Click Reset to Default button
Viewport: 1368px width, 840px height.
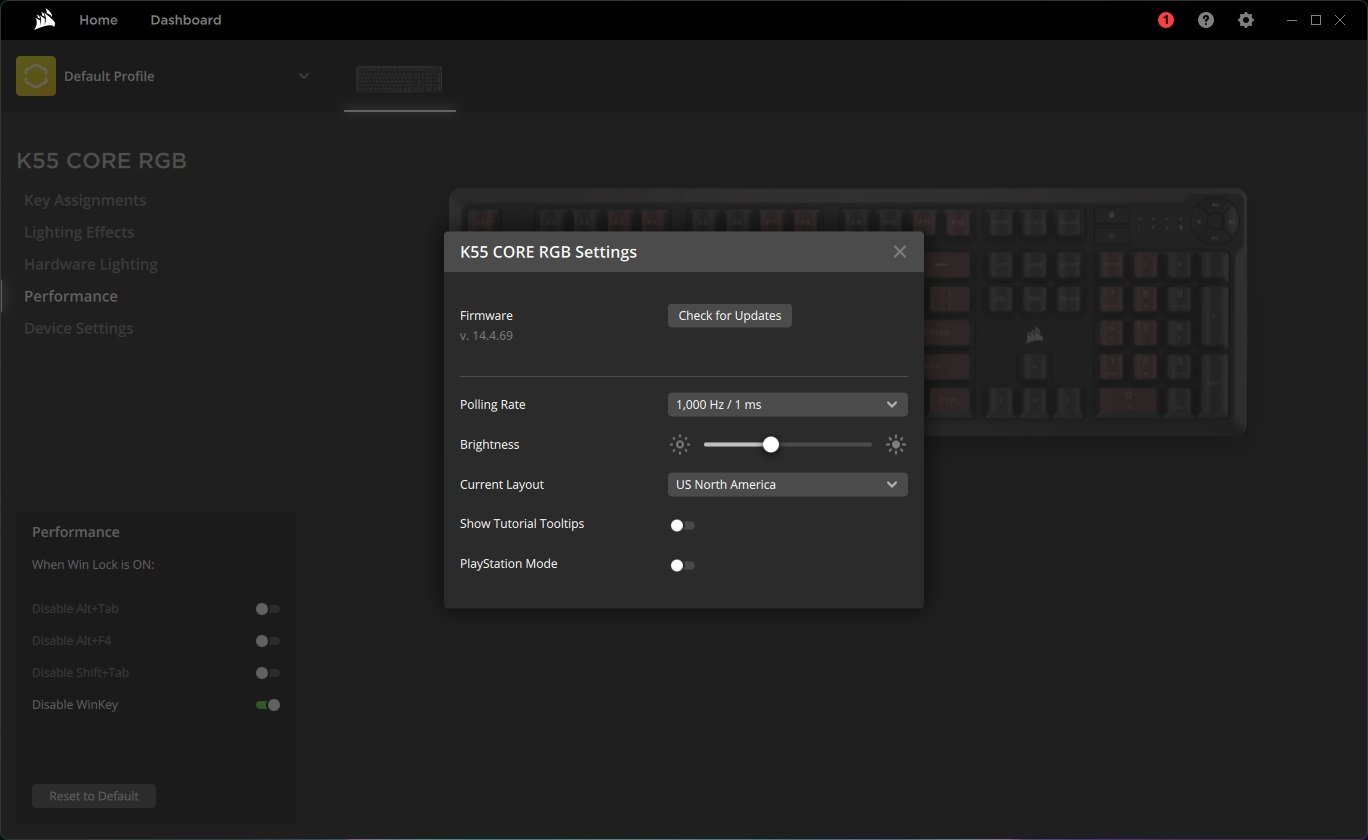coord(94,796)
